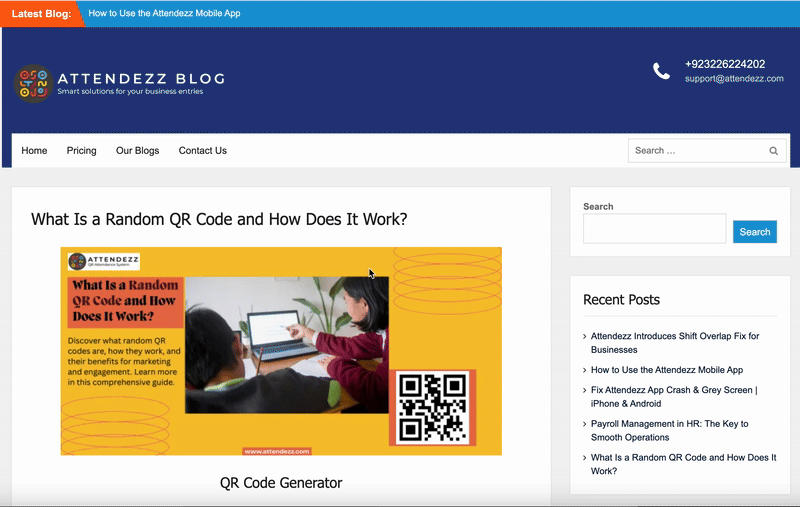Image resolution: width=800 pixels, height=507 pixels.
Task: Open latest blog headline in top ticker
Action: [x=164, y=14]
